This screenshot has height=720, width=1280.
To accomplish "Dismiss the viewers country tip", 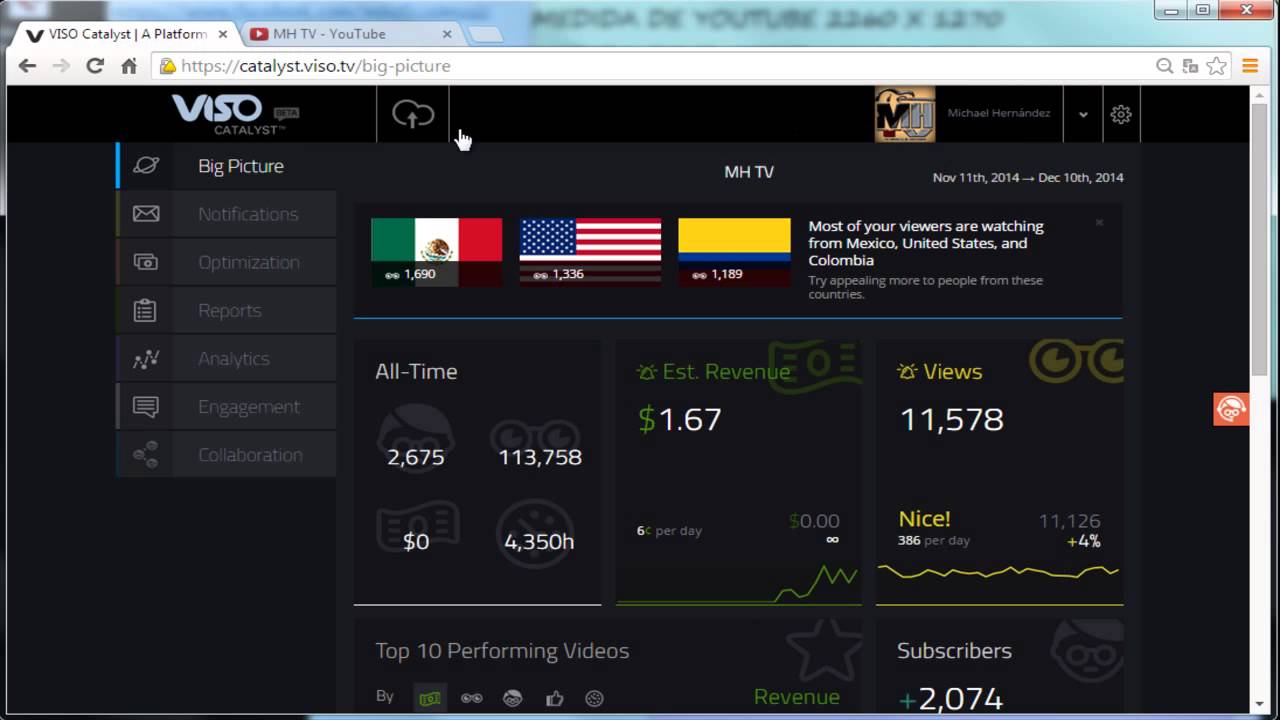I will click(x=1099, y=222).
